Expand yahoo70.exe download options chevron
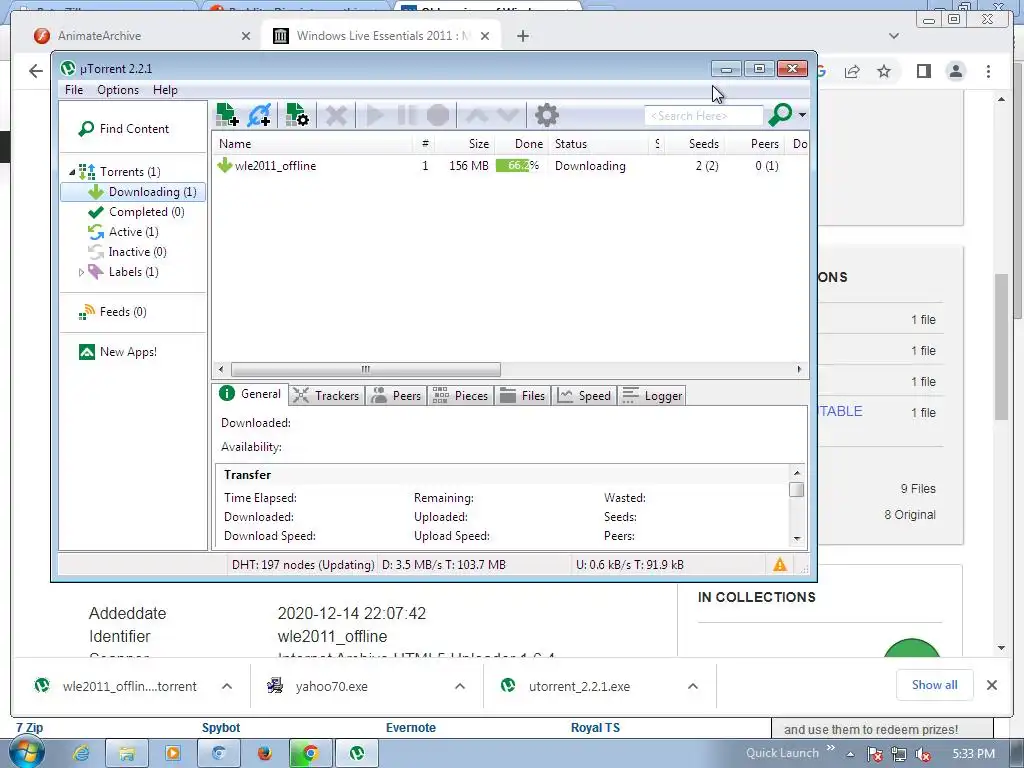Viewport: 1024px width, 768px height. [x=460, y=686]
